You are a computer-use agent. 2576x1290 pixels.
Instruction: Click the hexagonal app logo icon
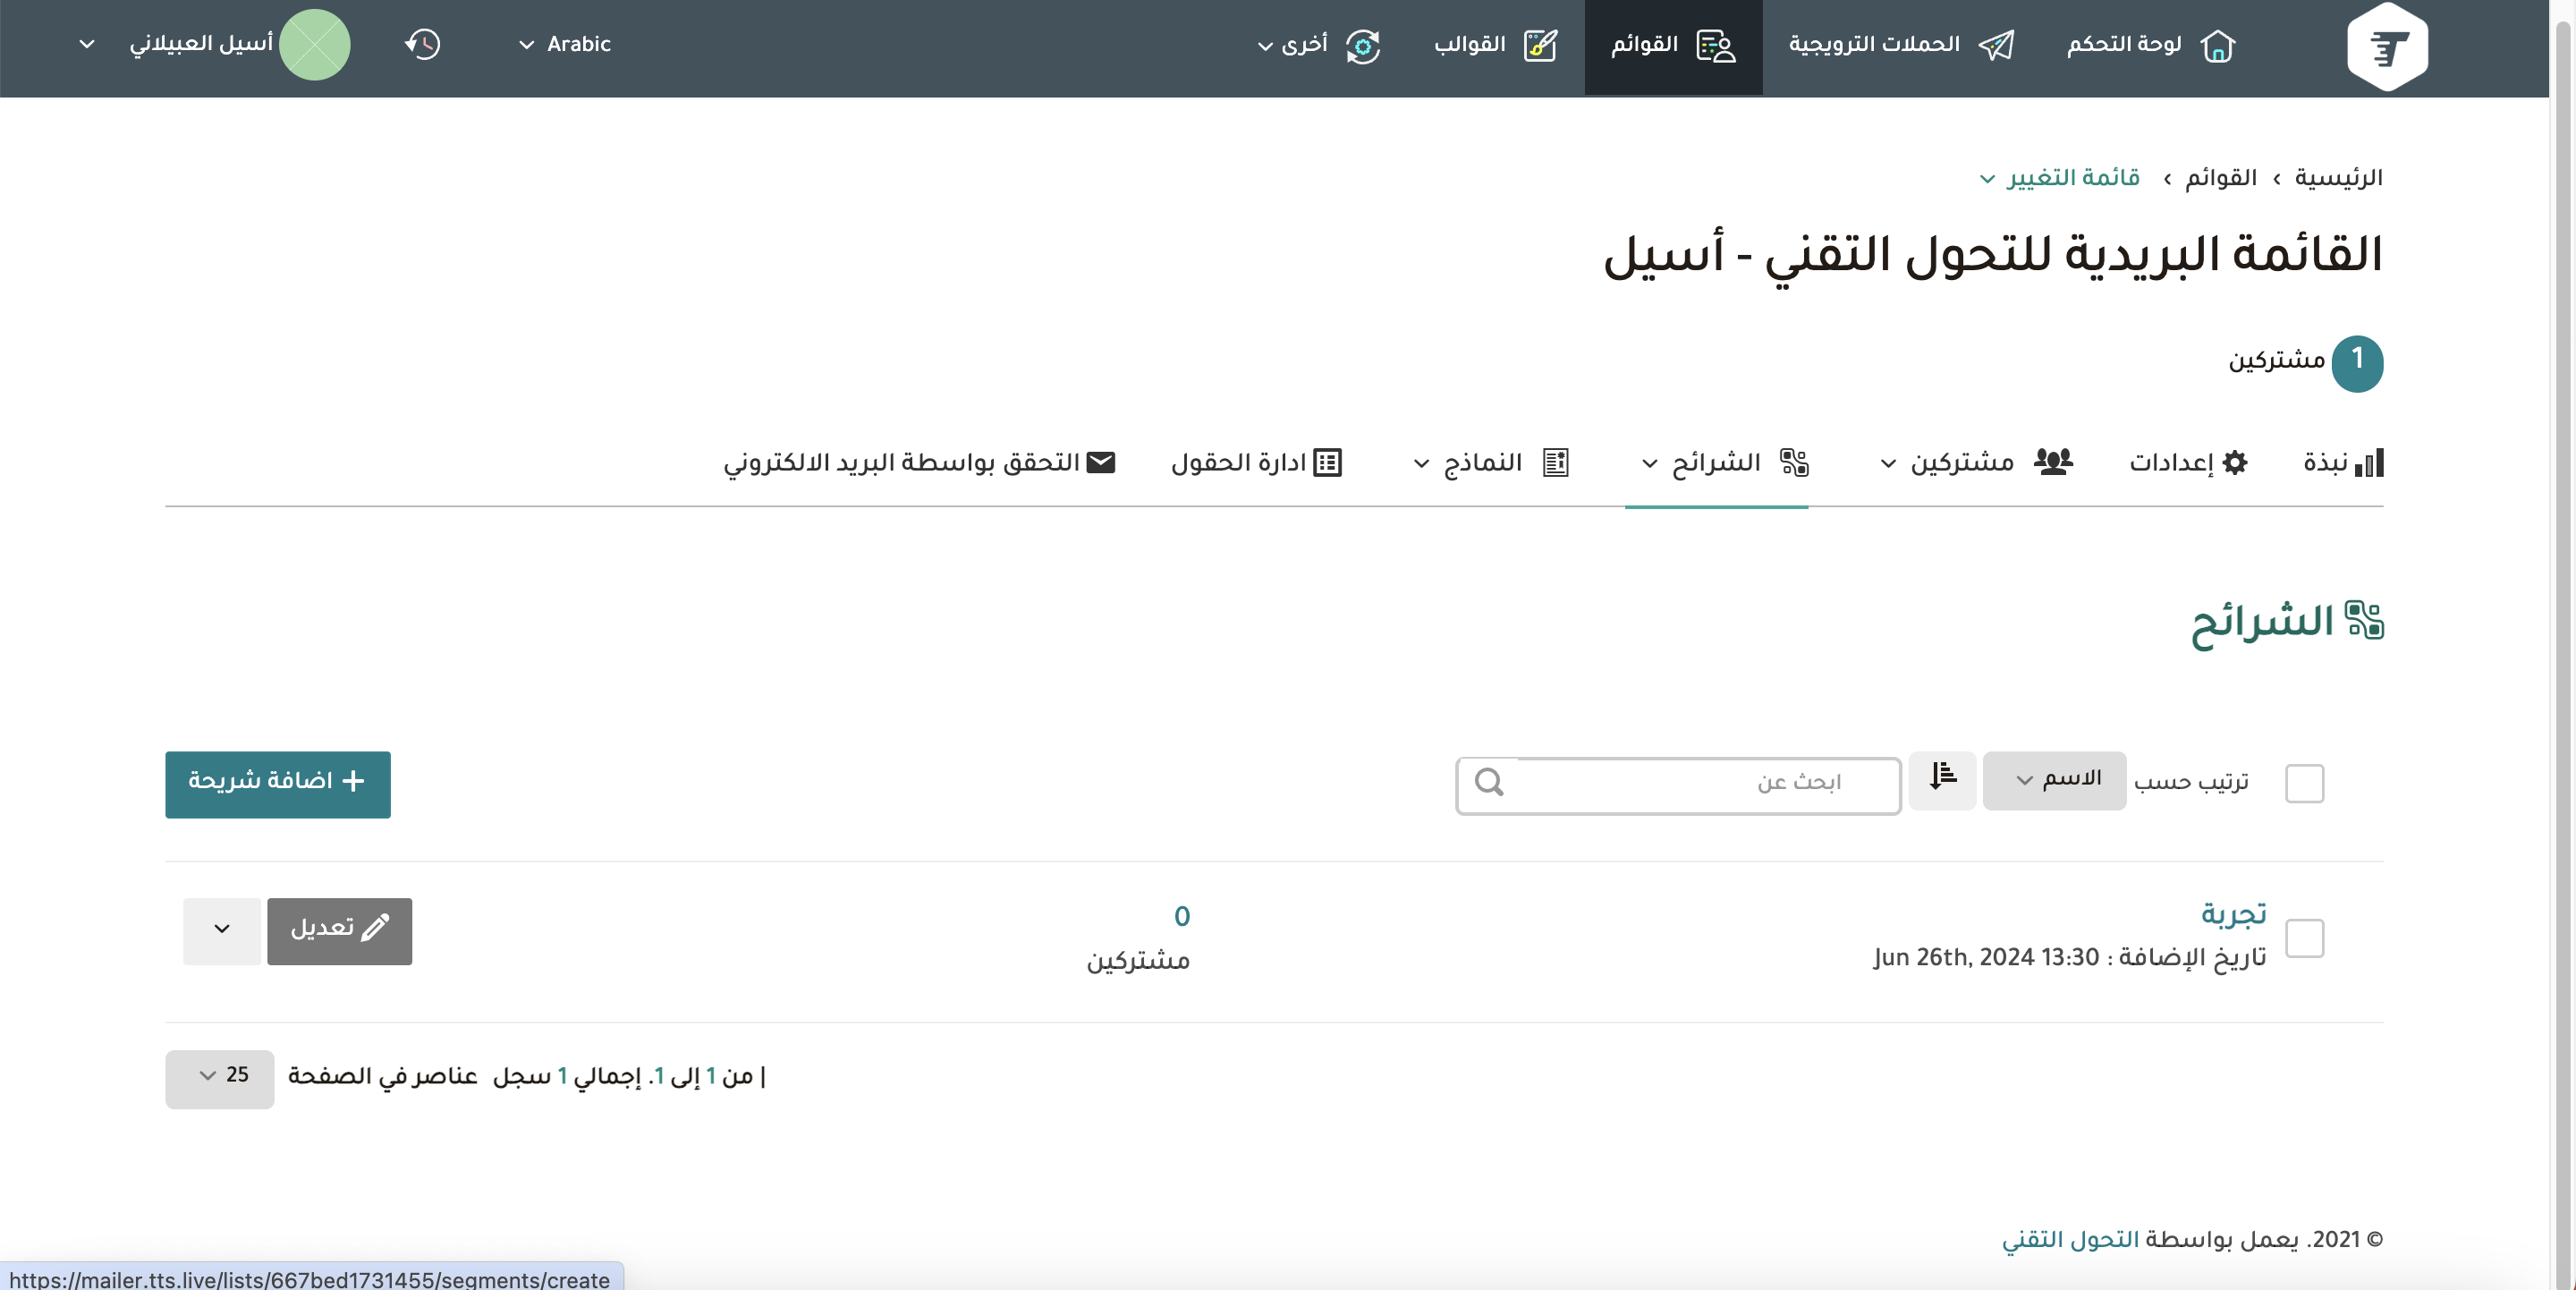[2387, 47]
